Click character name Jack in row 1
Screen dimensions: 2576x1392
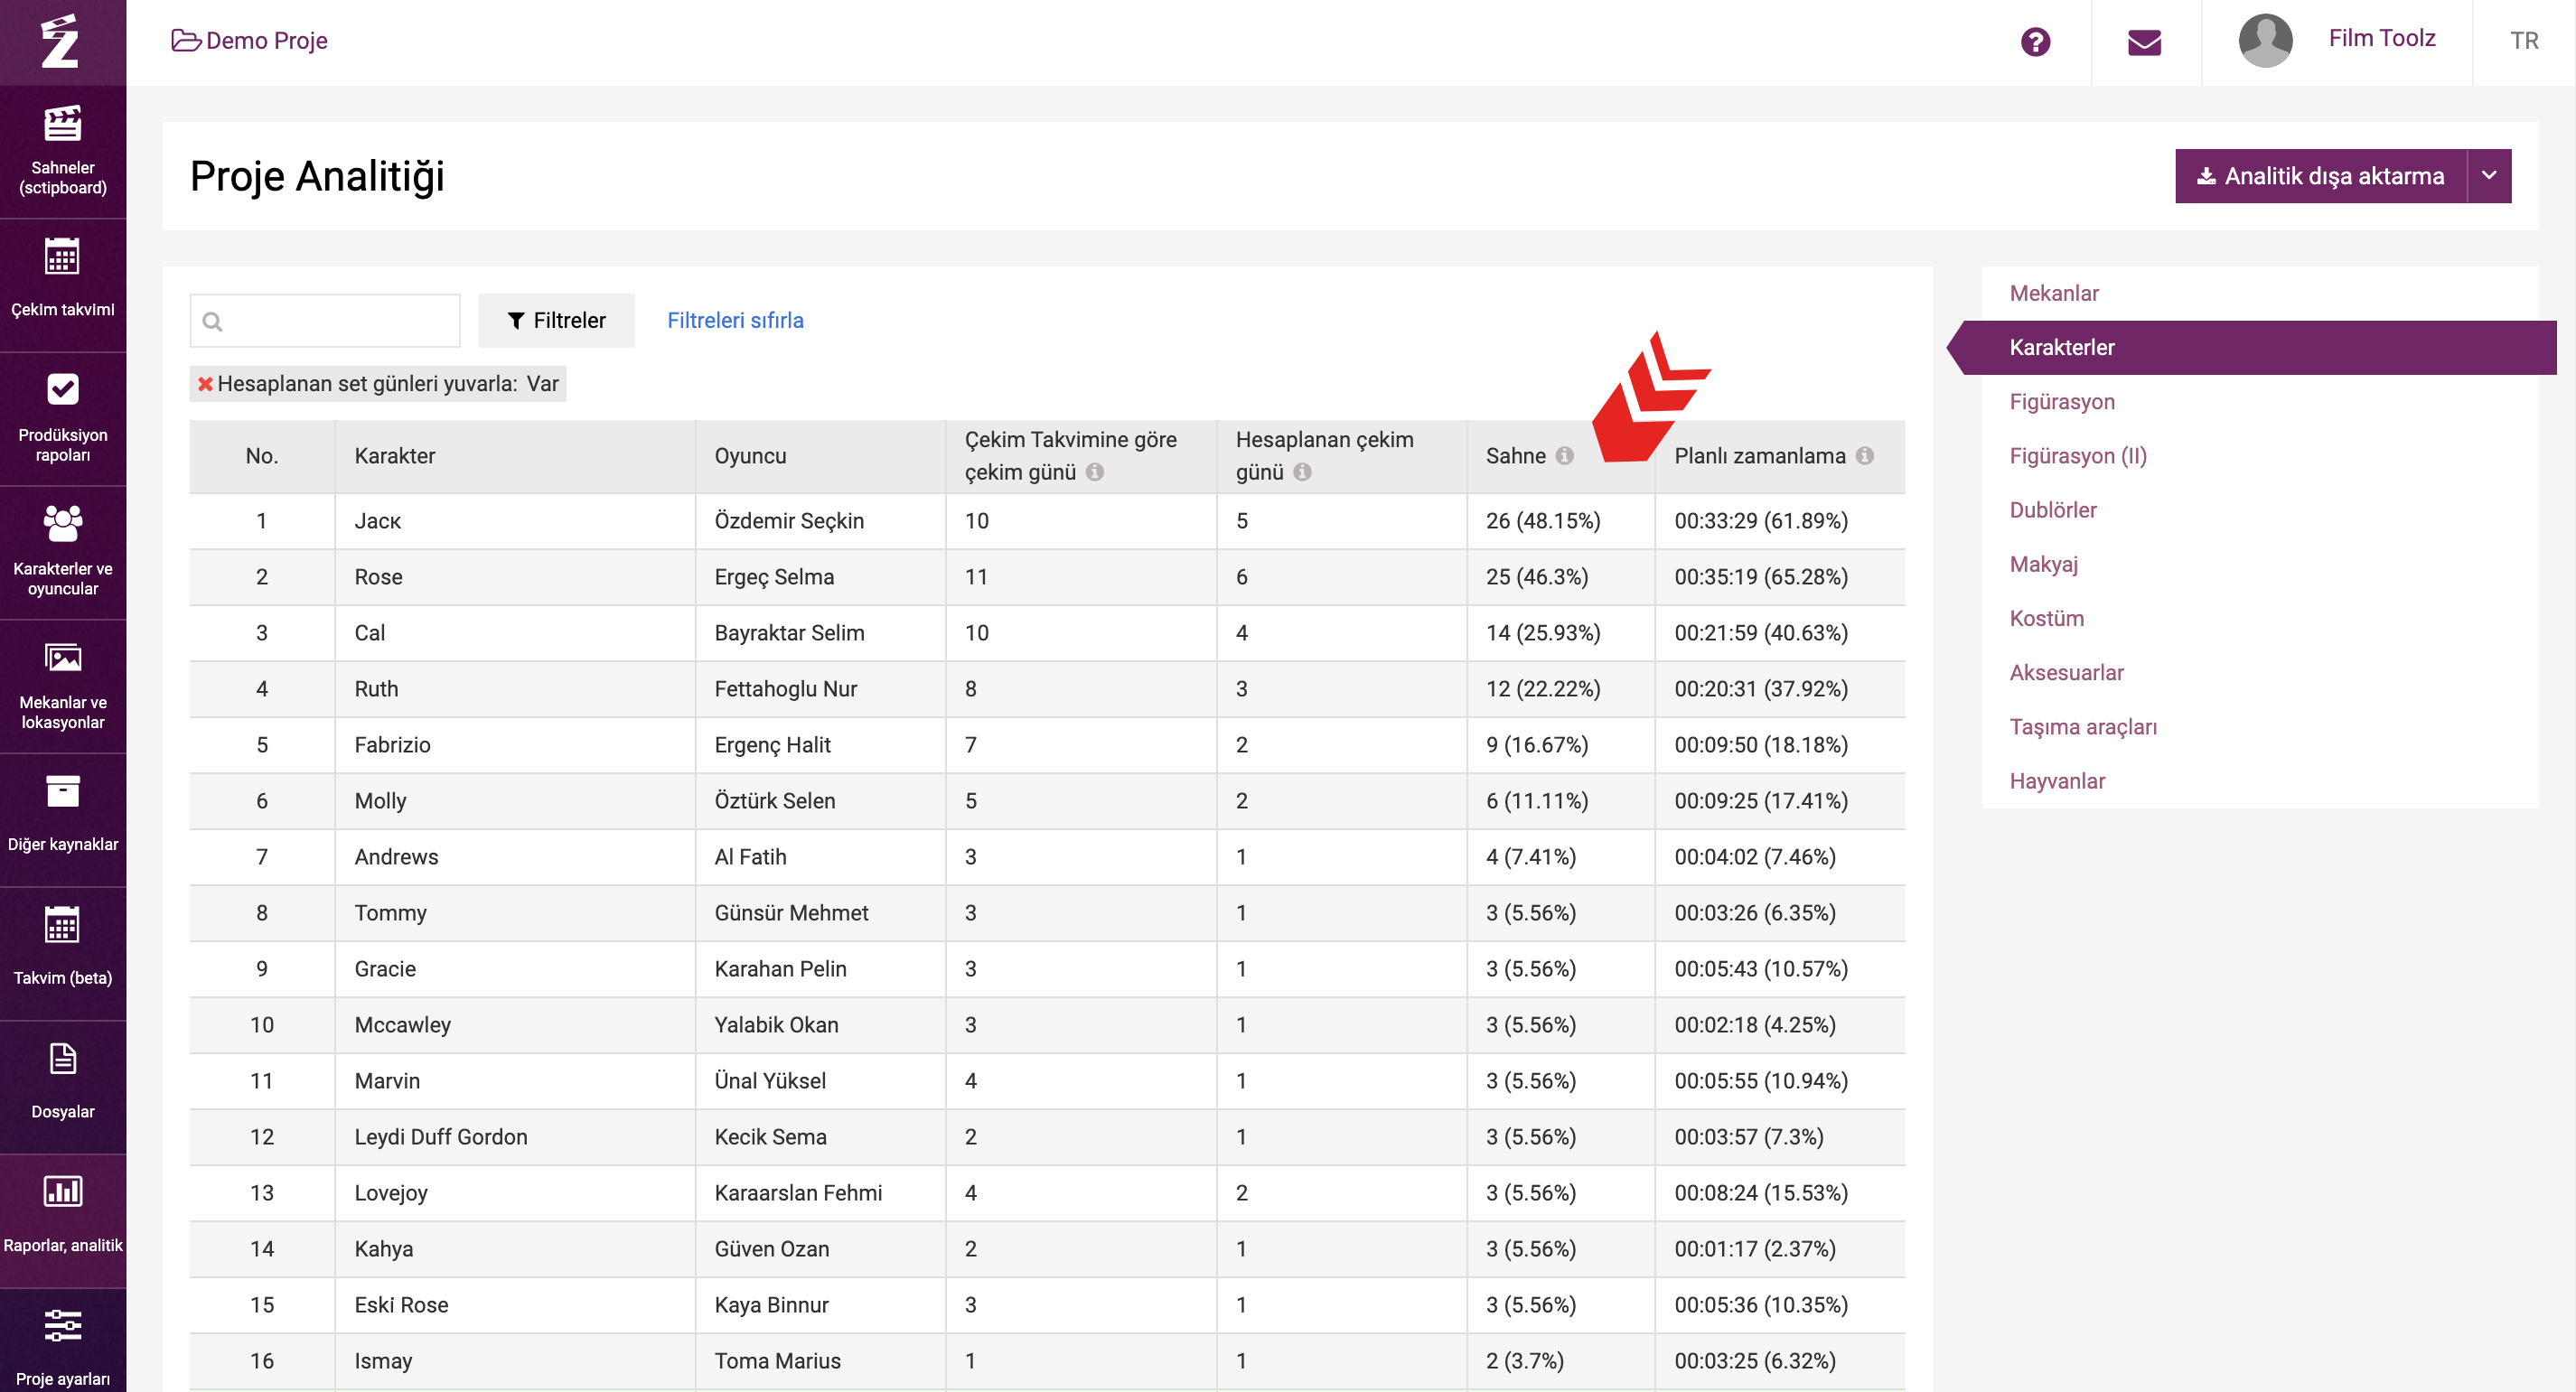pyautogui.click(x=378, y=521)
